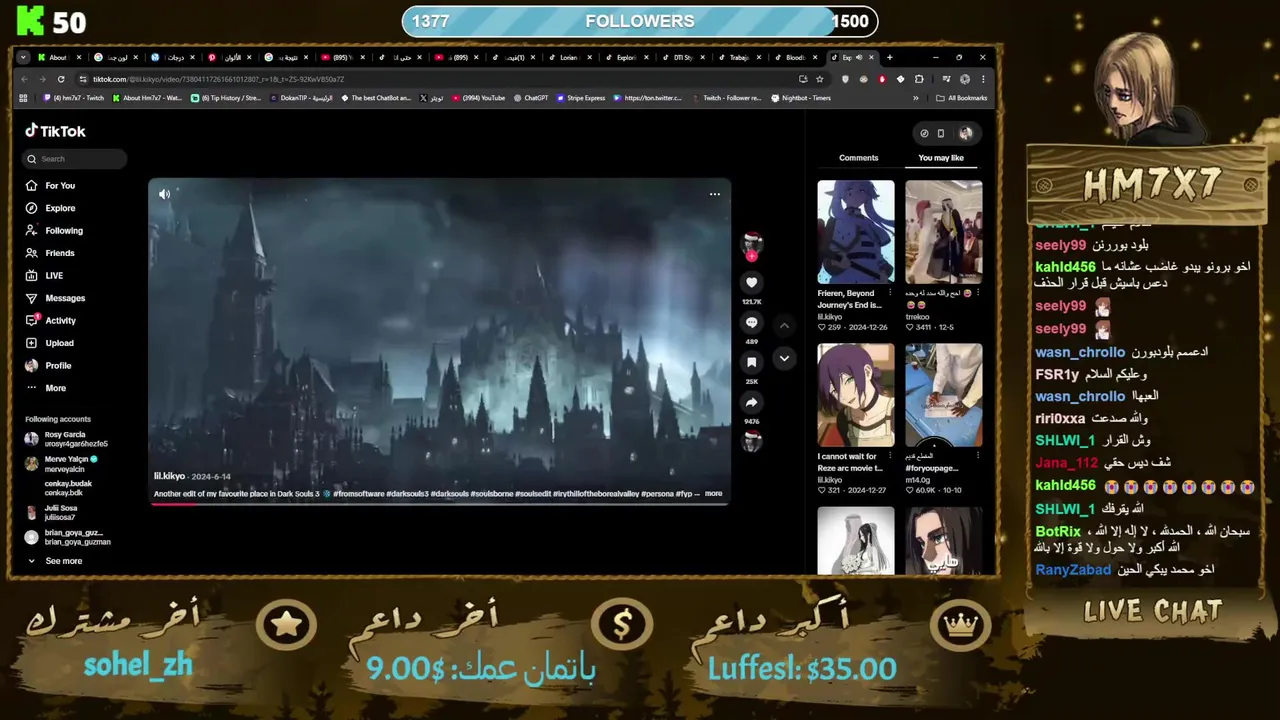Open Chrome's three-dot menu
This screenshot has width=1280, height=720.
983,79
